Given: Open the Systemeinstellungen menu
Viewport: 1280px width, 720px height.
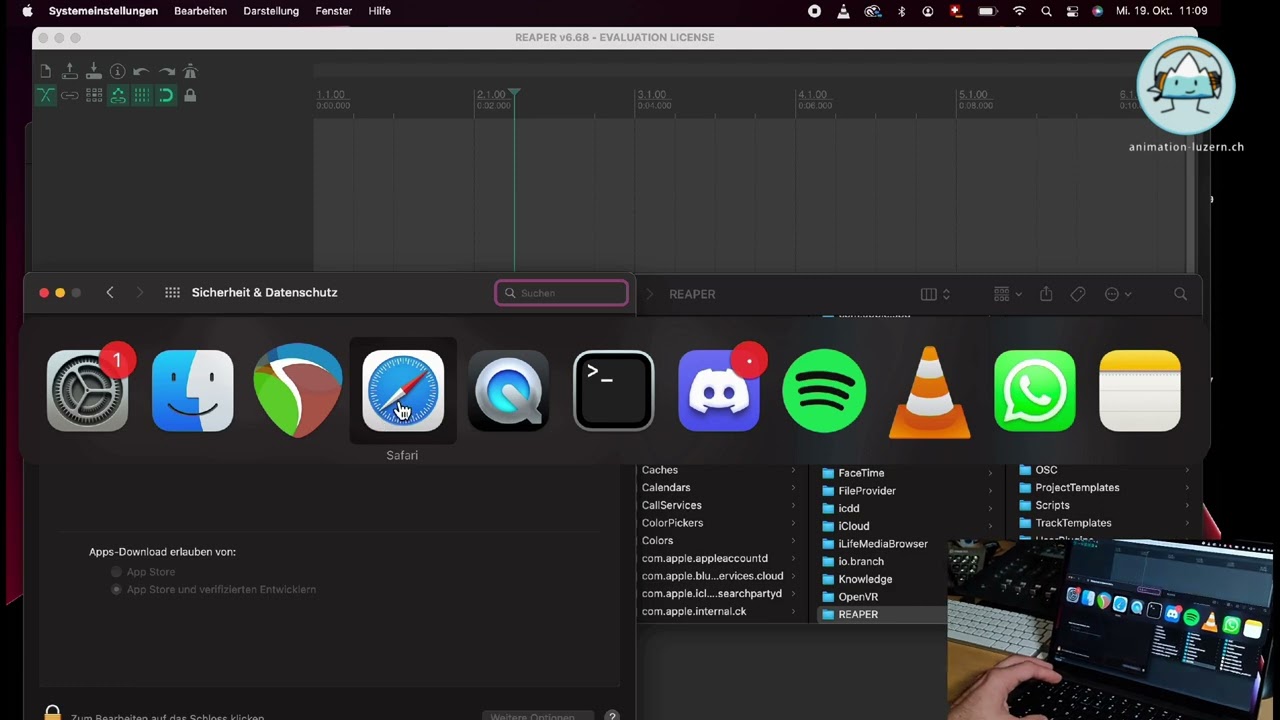Looking at the screenshot, I should click(103, 11).
